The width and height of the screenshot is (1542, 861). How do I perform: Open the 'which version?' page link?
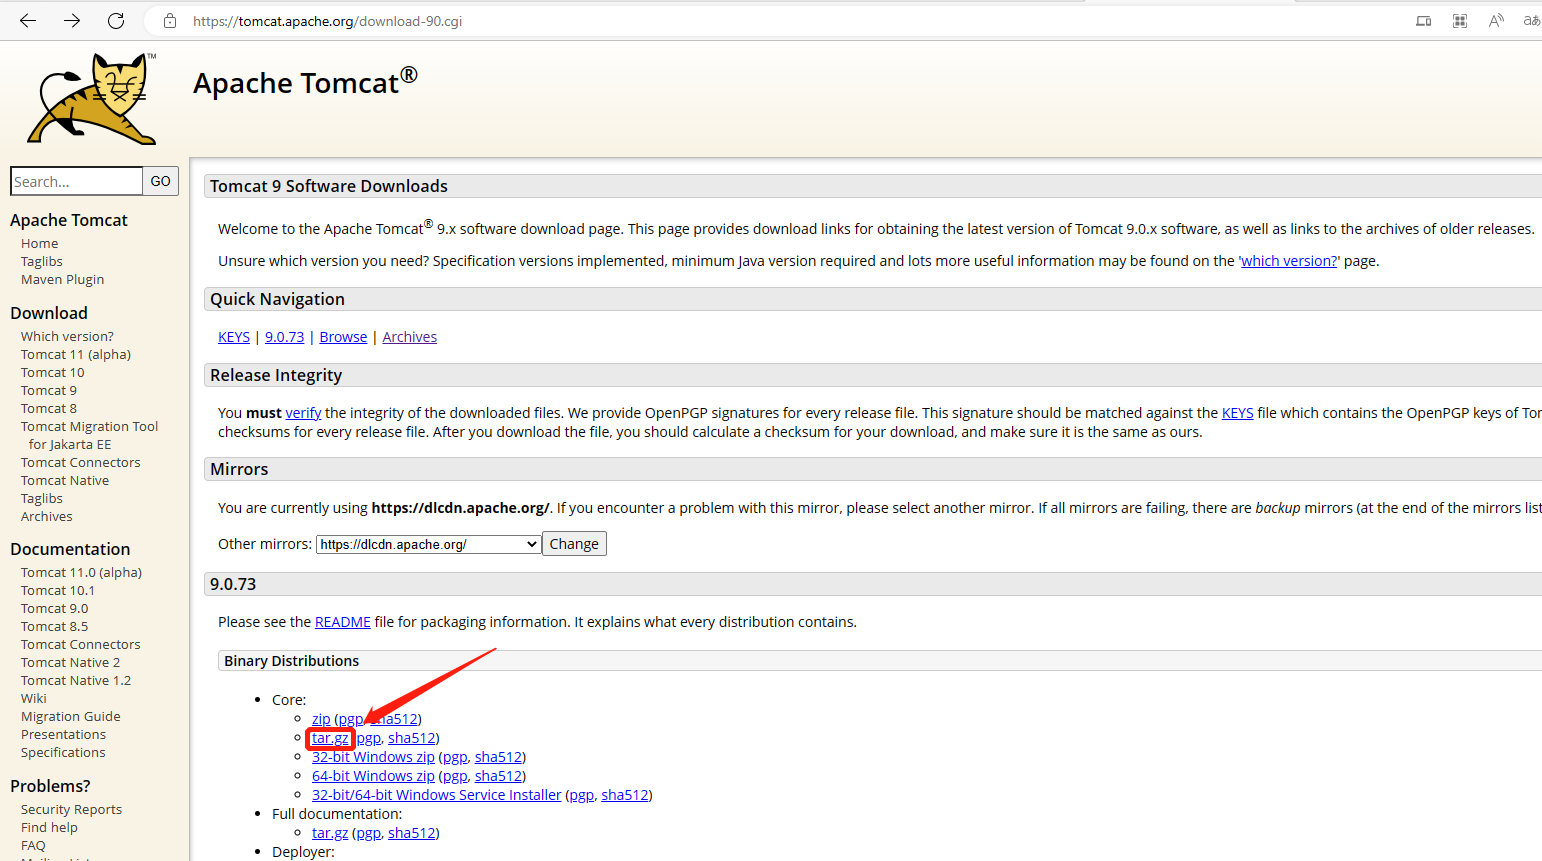pos(1289,261)
